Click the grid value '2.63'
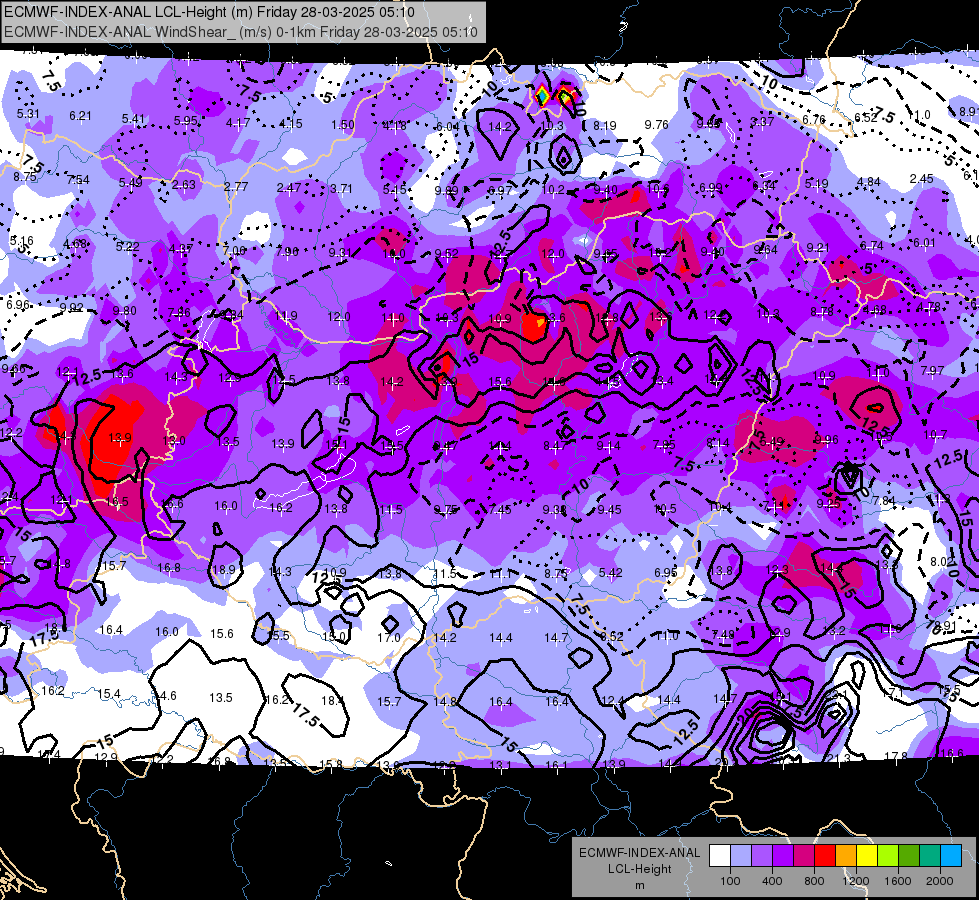 pos(184,184)
